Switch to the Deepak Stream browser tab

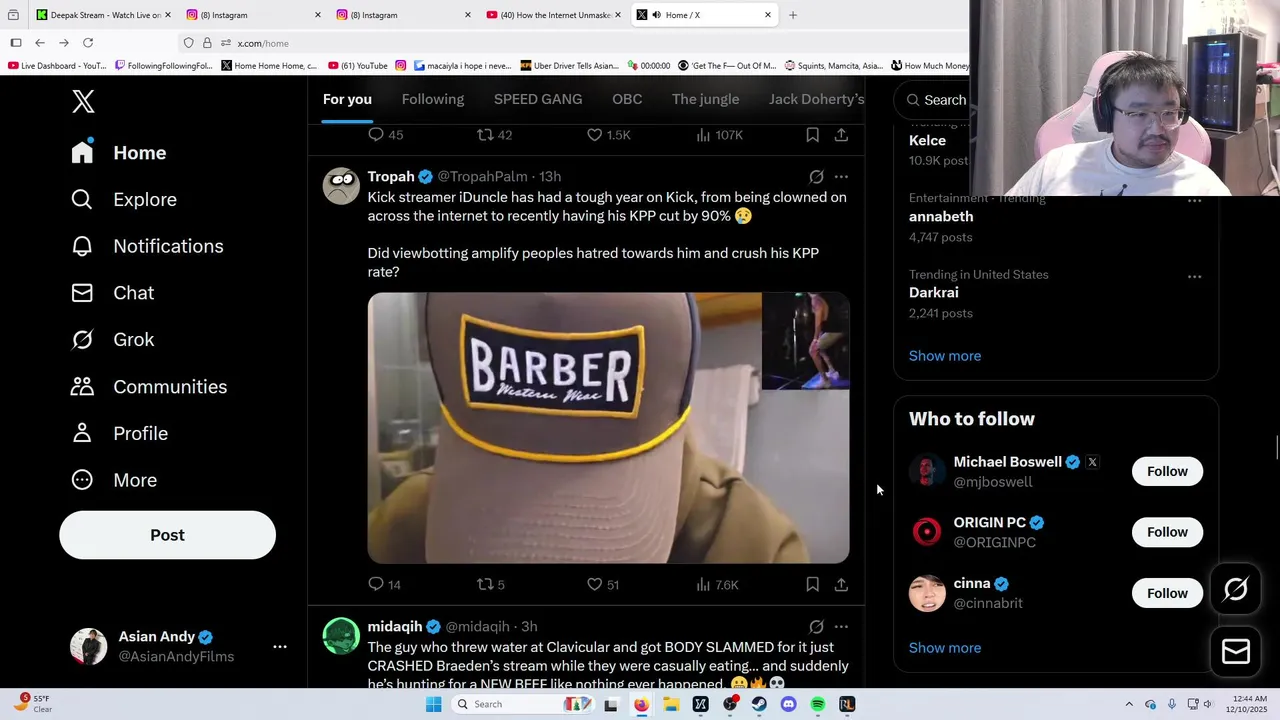104,15
